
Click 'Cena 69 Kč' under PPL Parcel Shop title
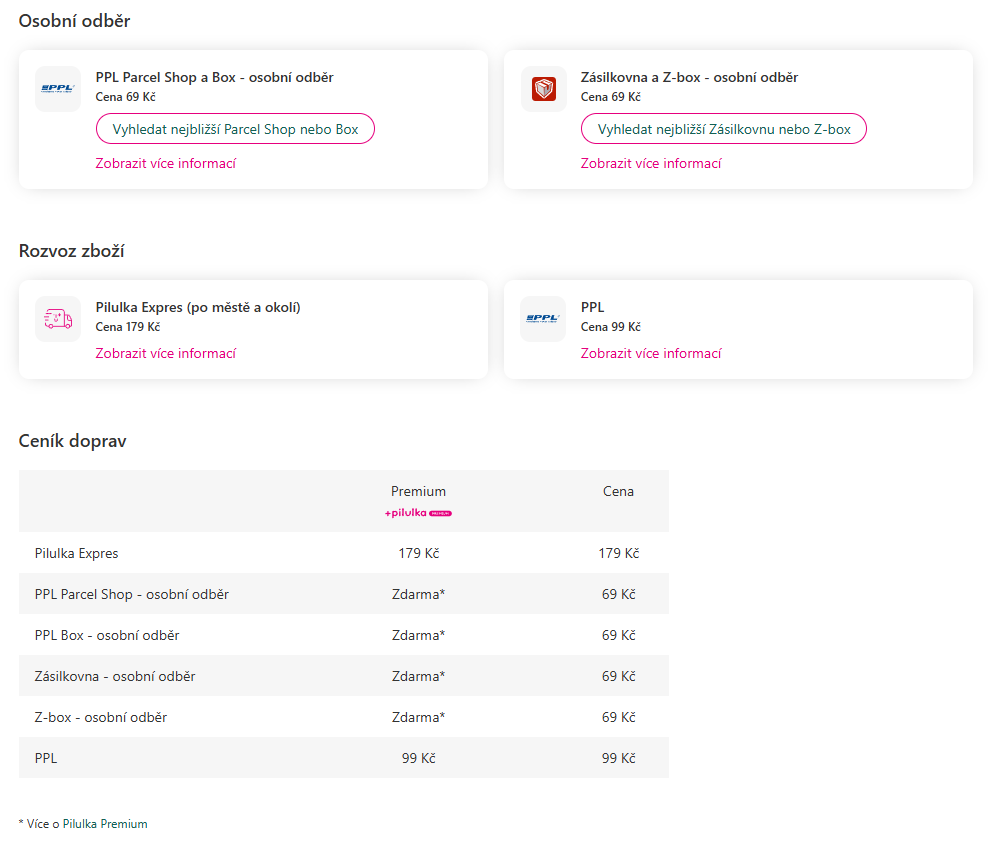[125, 97]
